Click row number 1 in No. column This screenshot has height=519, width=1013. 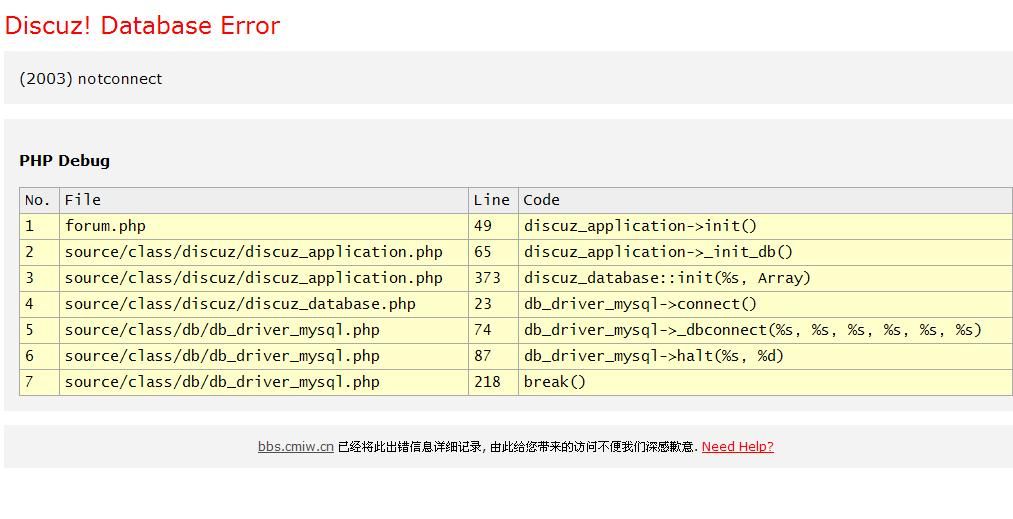(39, 226)
